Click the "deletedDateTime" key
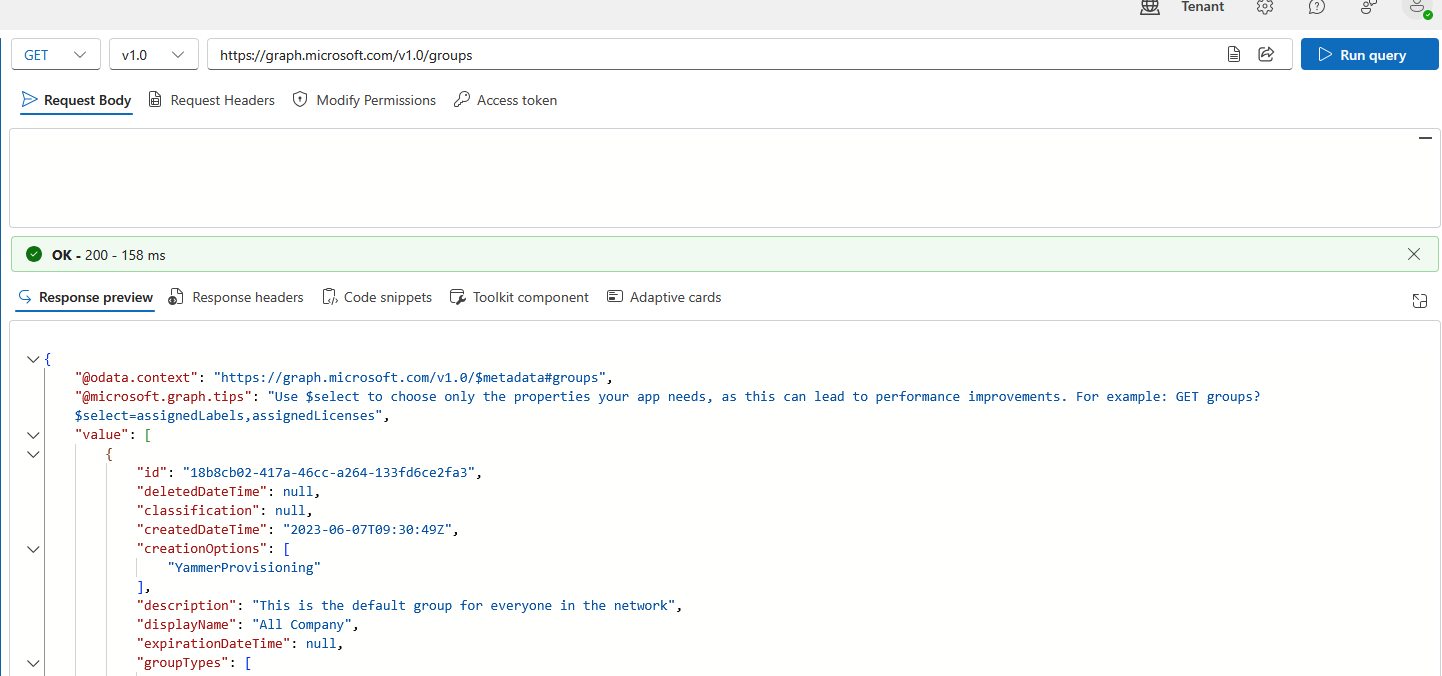This screenshot has width=1442, height=676. (203, 492)
